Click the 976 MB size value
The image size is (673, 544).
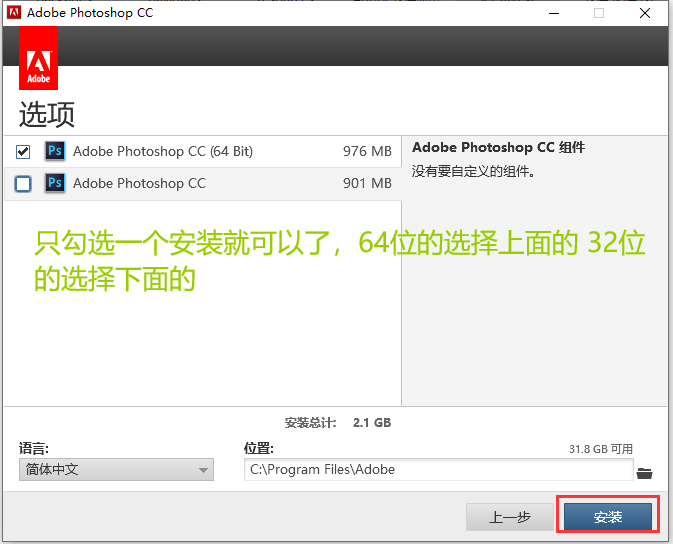367,151
